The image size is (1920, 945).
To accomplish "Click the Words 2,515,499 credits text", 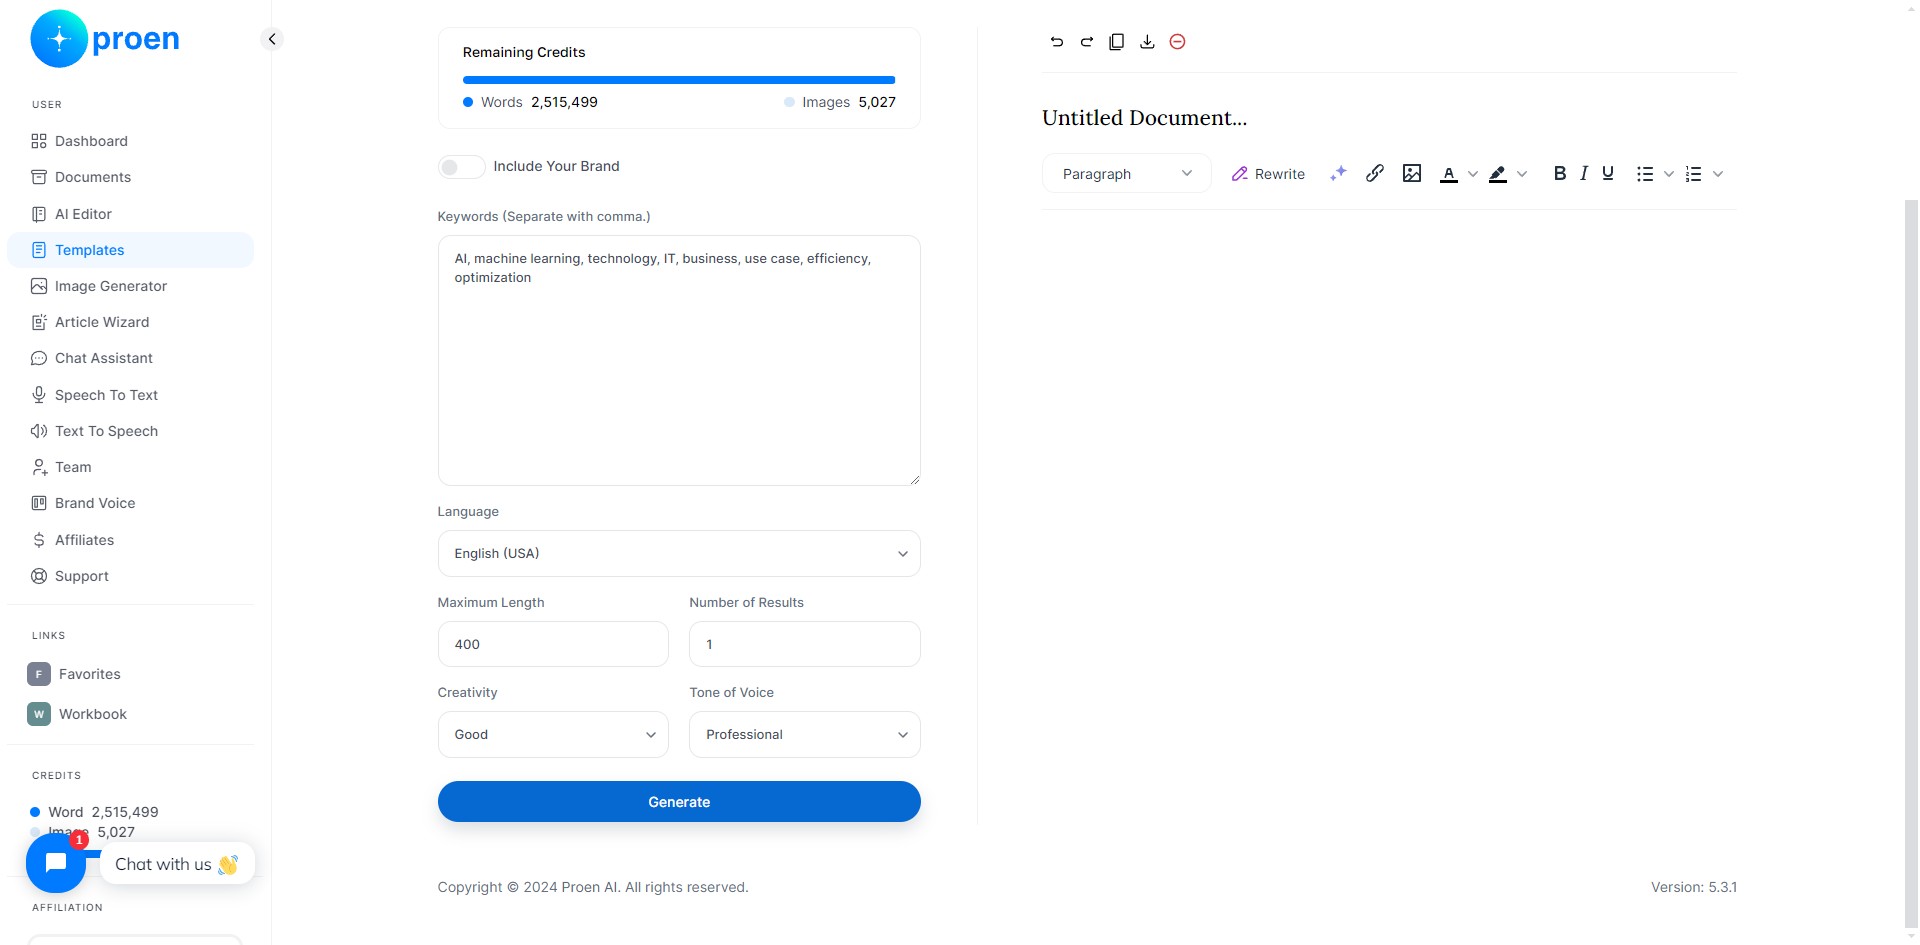I will point(530,102).
